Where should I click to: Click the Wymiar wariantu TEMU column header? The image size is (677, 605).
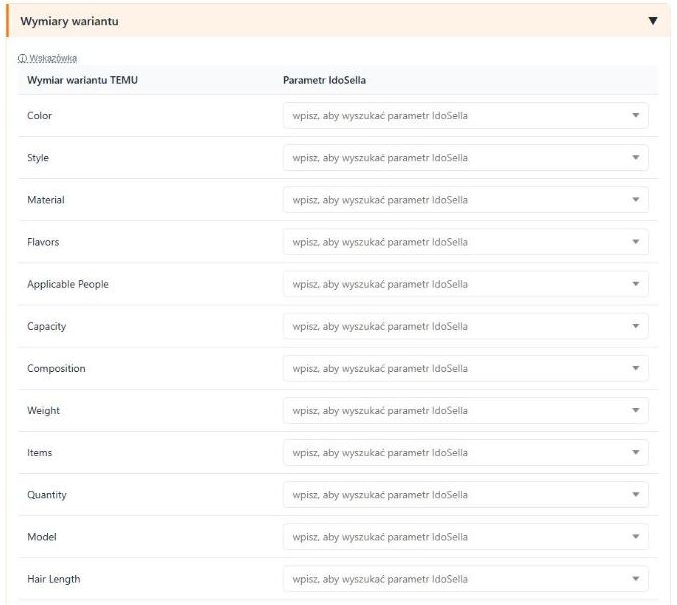[82, 80]
